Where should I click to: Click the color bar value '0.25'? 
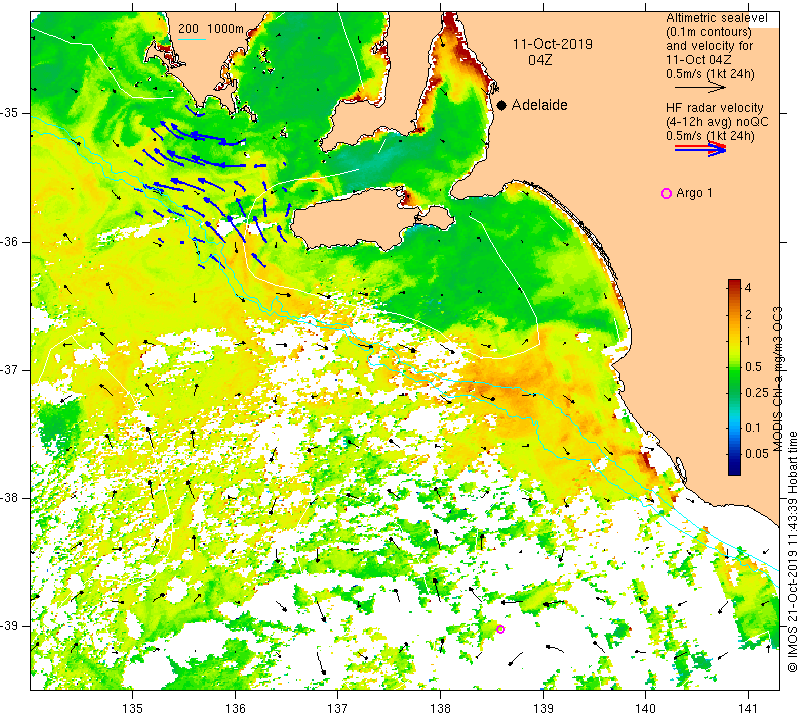[757, 392]
